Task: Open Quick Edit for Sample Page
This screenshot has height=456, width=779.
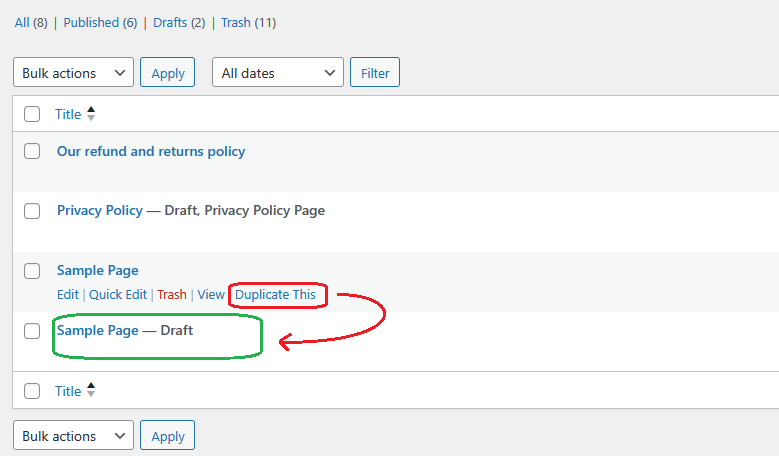Action: click(118, 295)
